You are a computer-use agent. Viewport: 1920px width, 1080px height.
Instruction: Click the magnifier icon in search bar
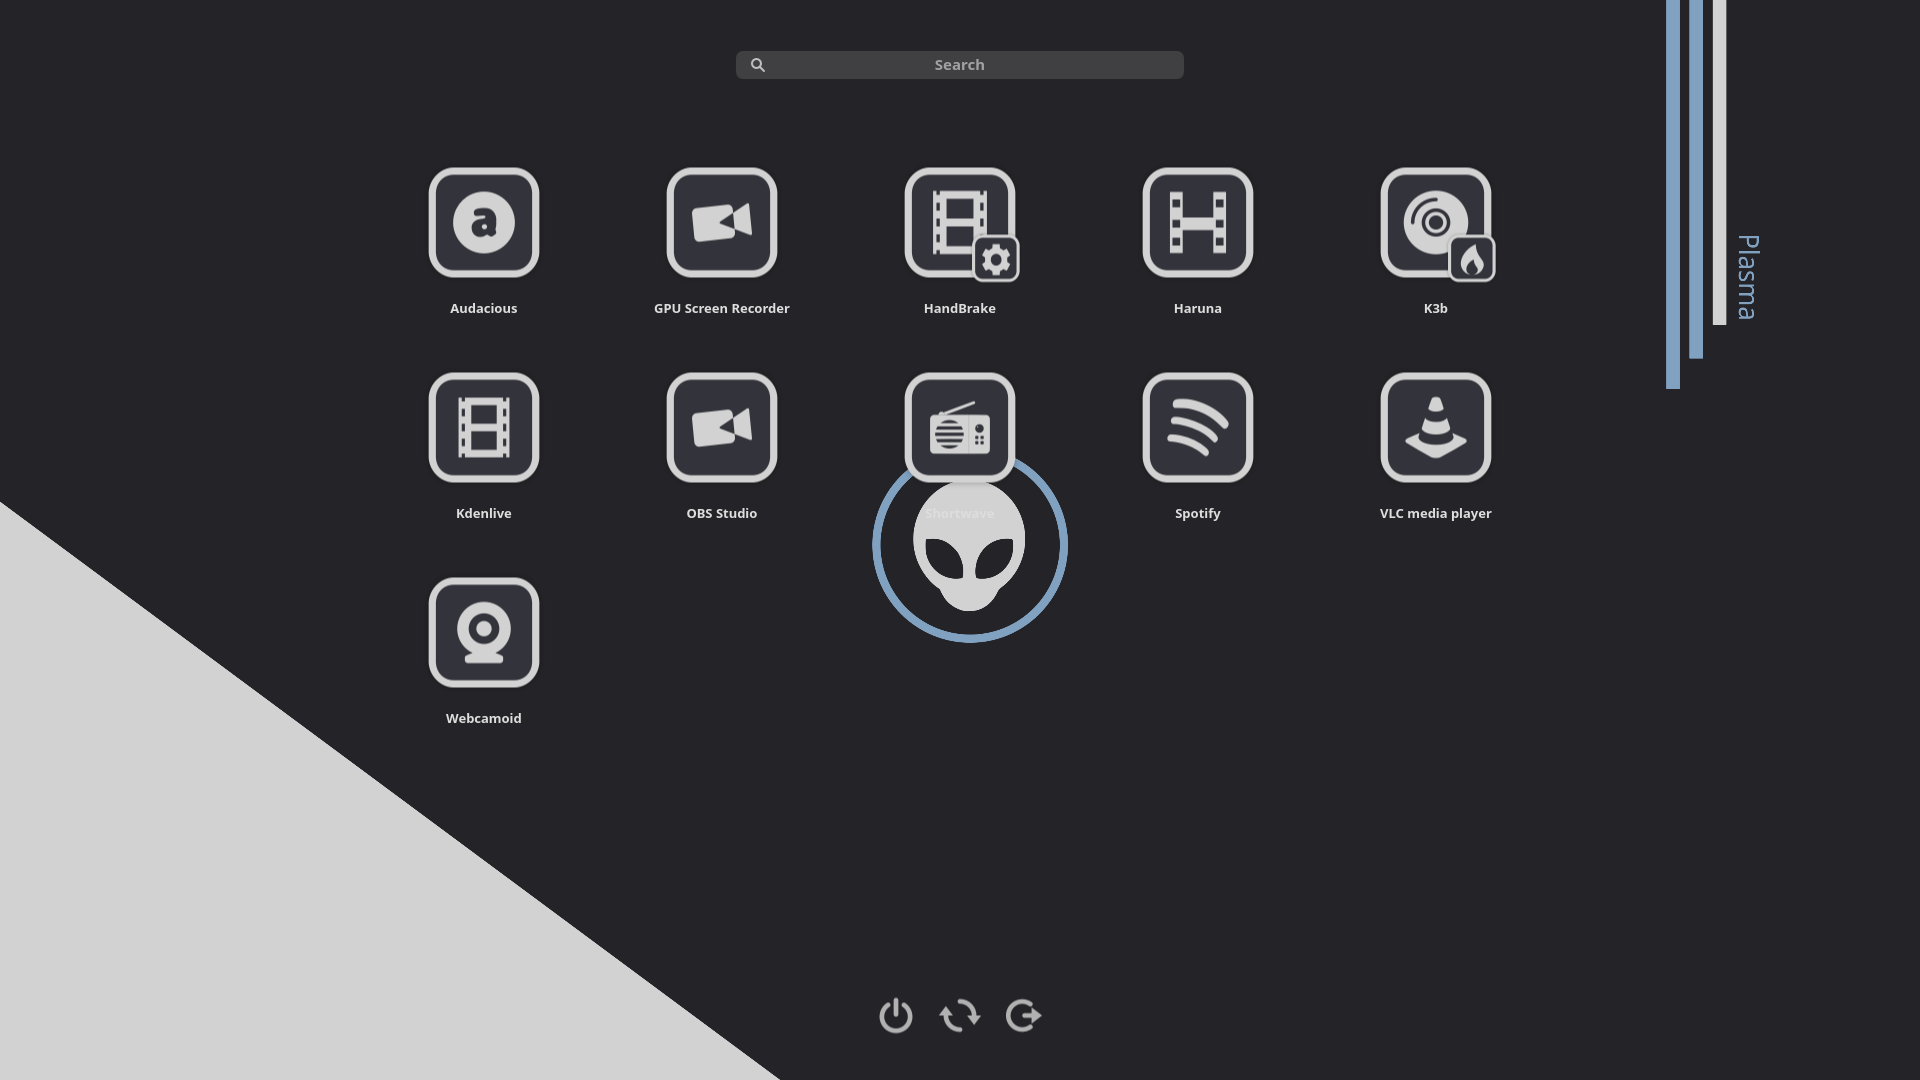click(758, 65)
